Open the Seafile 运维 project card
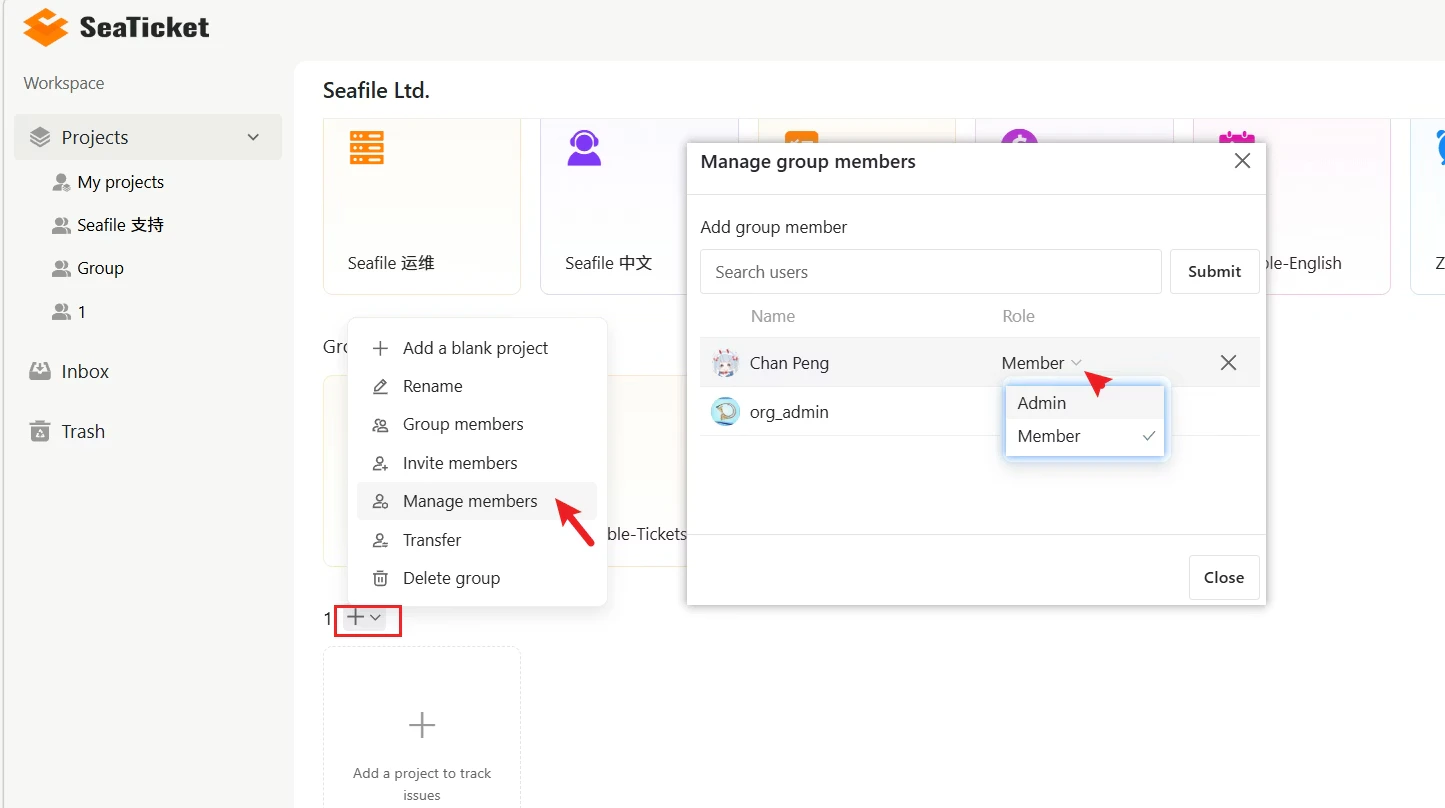This screenshot has height=808, width=1445. [422, 206]
